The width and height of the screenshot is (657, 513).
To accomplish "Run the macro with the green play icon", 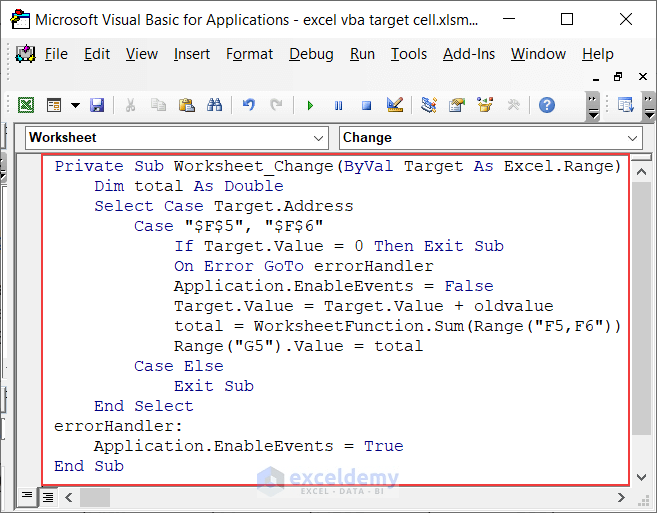I will pyautogui.click(x=310, y=105).
